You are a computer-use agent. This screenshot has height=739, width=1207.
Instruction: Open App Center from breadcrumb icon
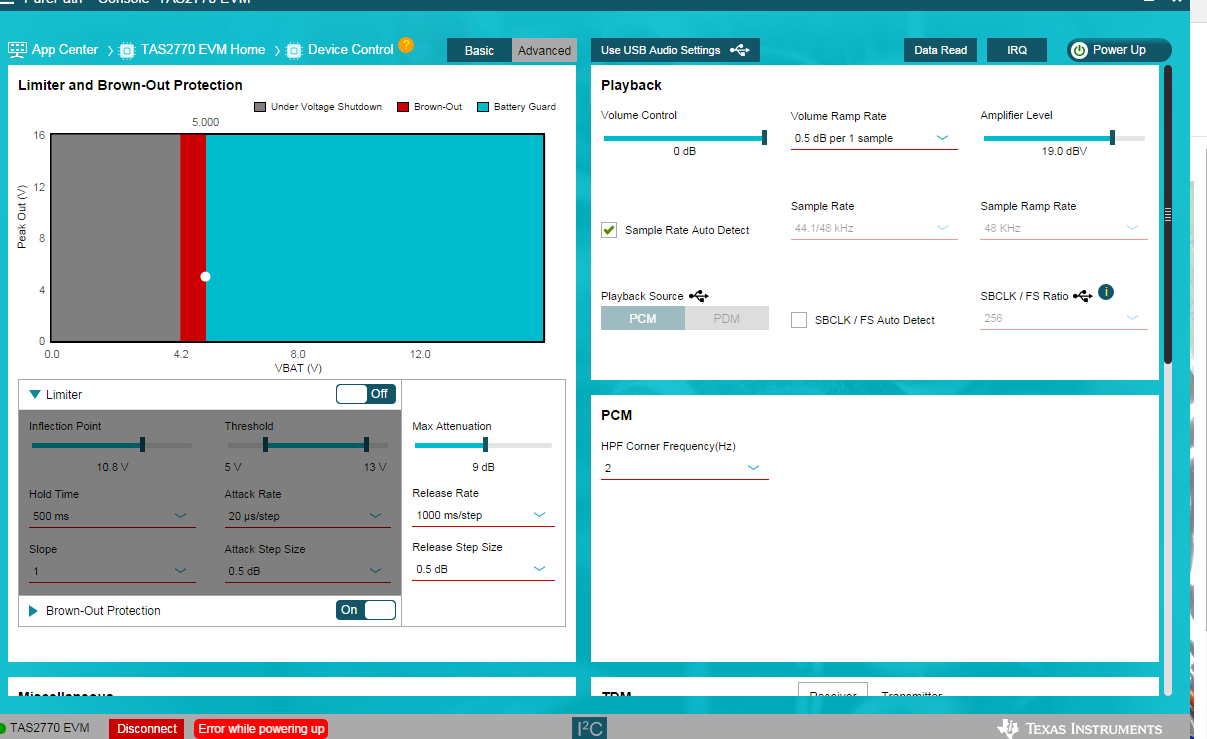click(17, 50)
